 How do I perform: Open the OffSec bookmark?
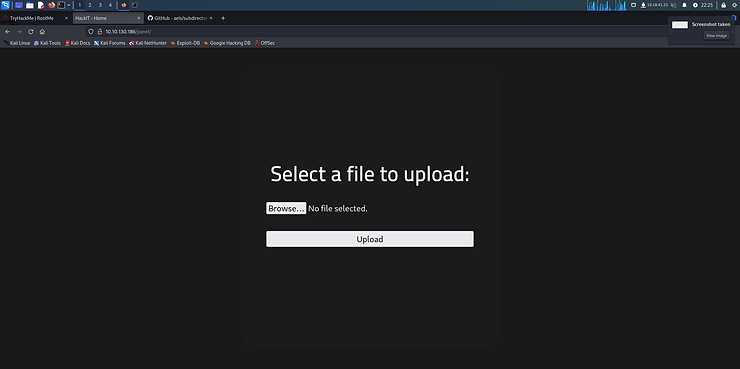coord(265,43)
